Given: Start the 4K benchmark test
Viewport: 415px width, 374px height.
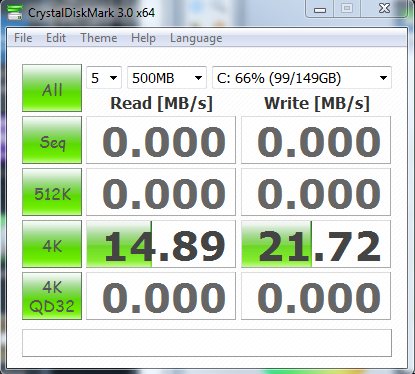Looking at the screenshot, I should pyautogui.click(x=52, y=244).
